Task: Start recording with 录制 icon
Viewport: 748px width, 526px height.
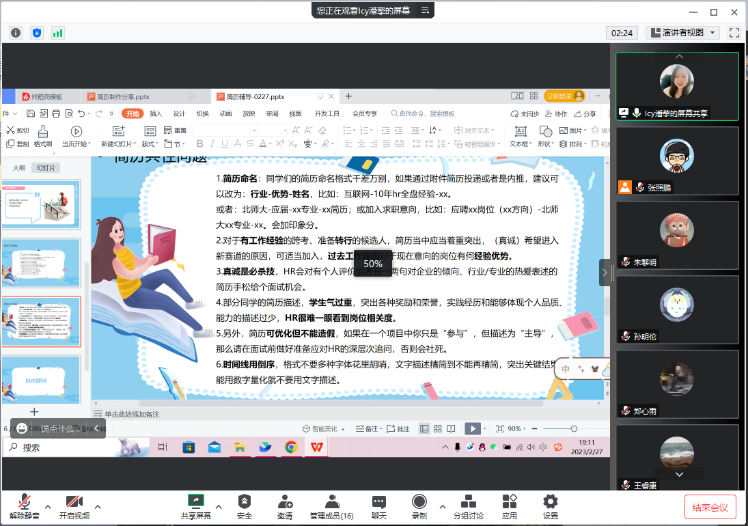Action: click(x=419, y=503)
